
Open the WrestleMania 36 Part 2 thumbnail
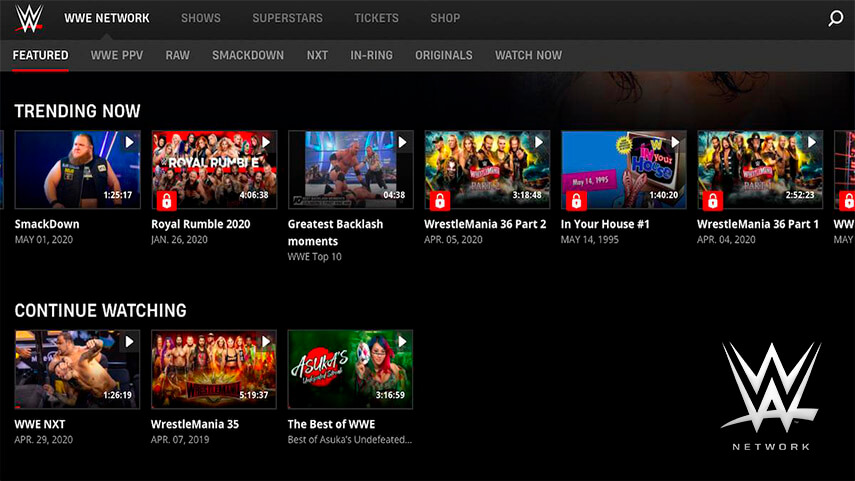(487, 170)
